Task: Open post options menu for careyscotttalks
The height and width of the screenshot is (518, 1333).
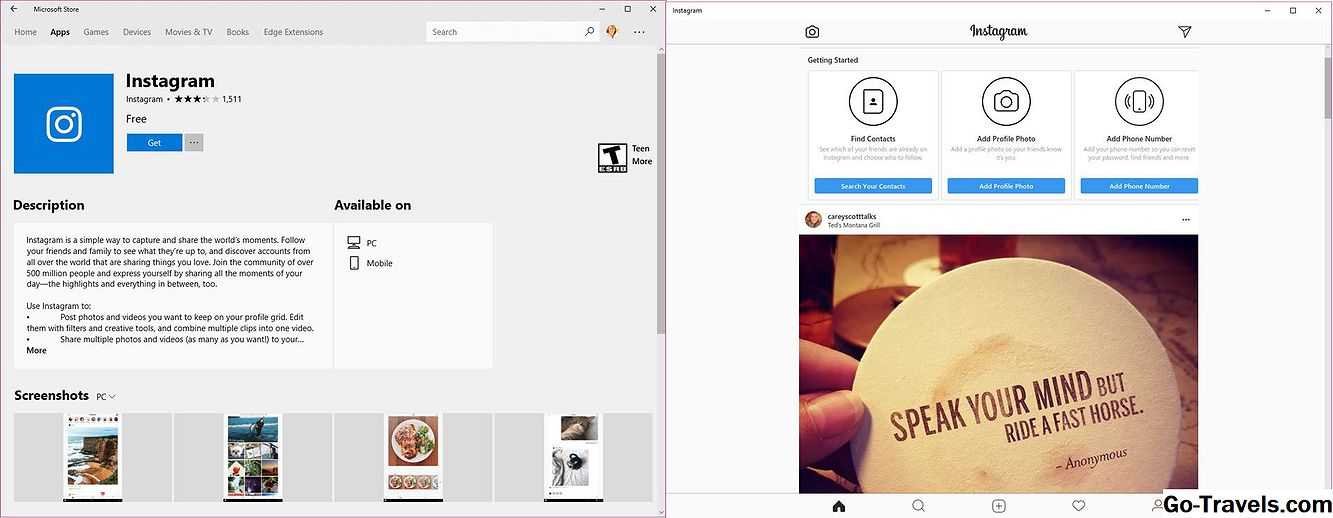Action: click(1186, 219)
